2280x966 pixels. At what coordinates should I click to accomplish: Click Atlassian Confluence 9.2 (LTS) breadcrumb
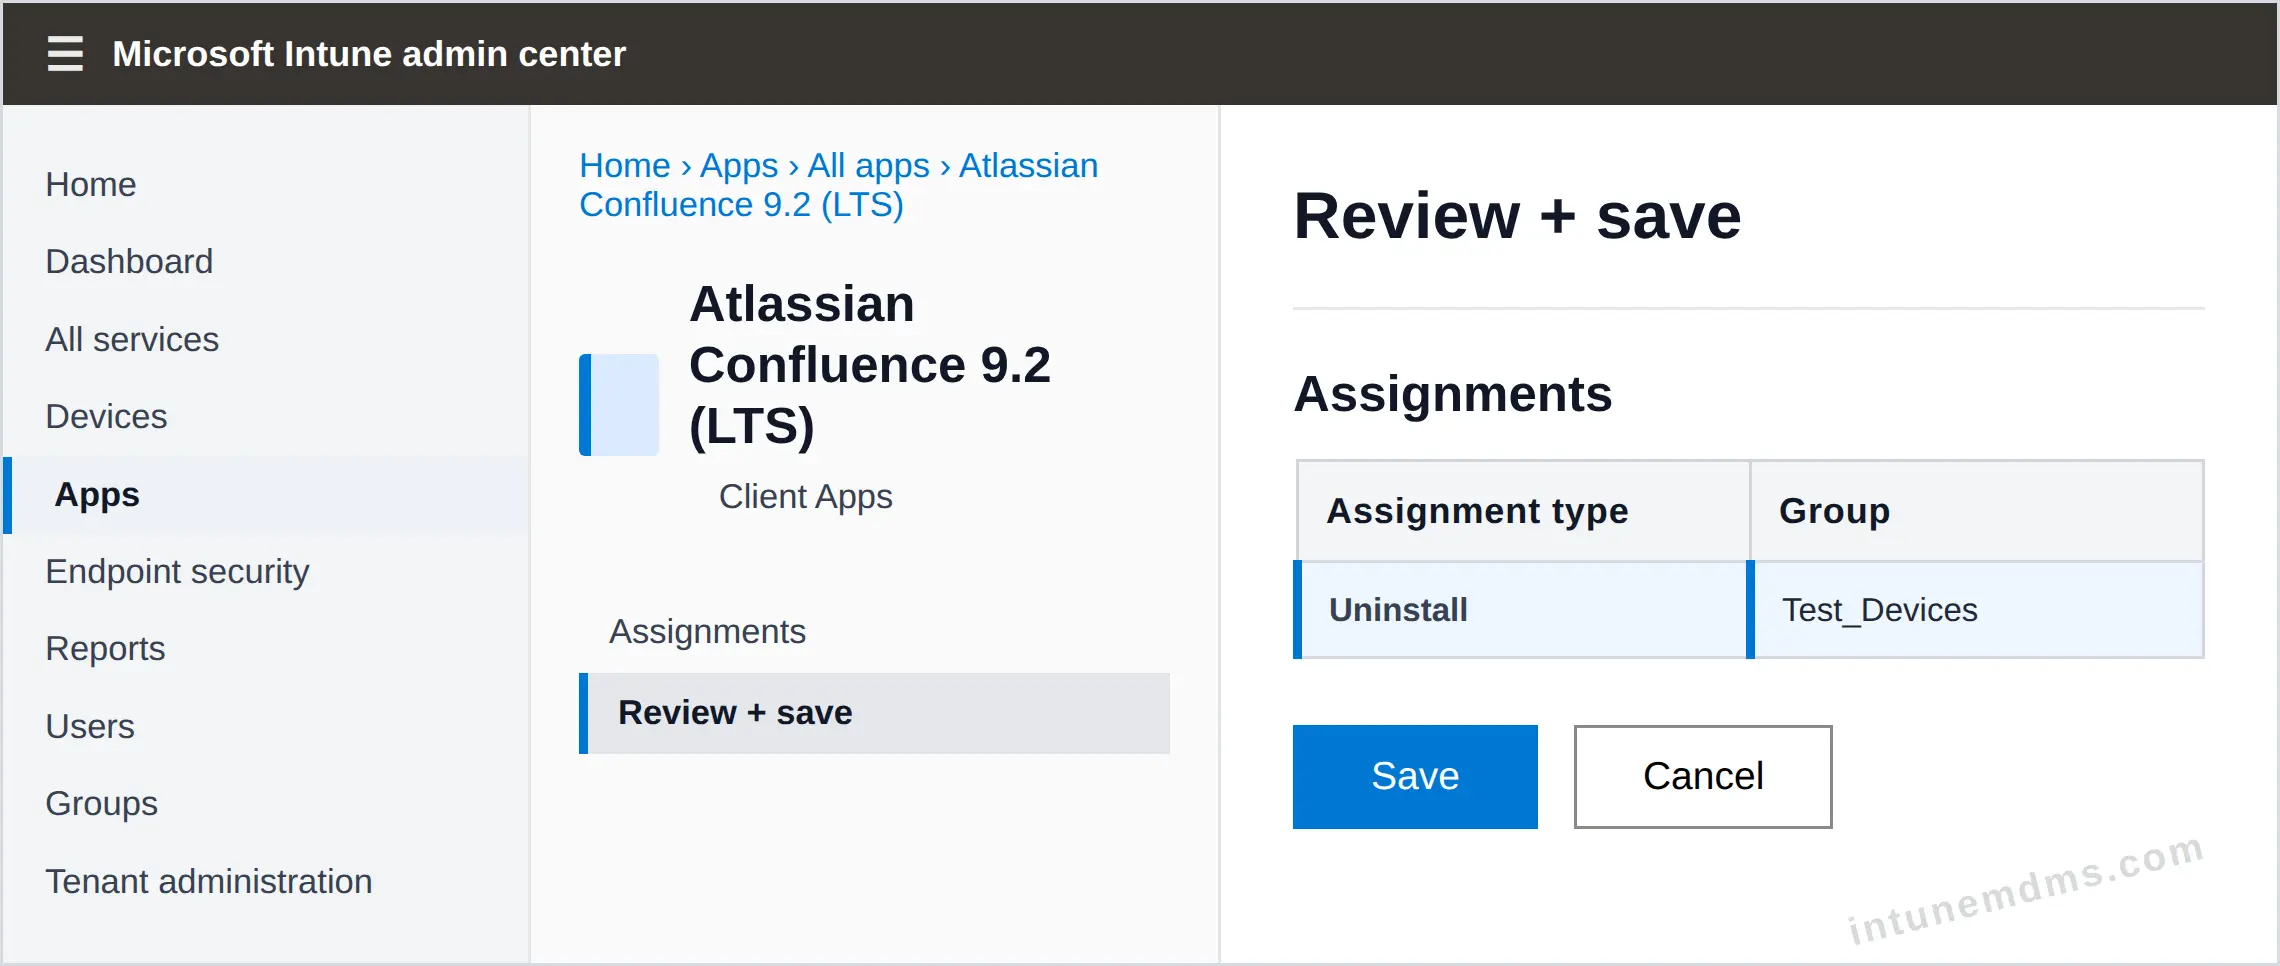(x=838, y=185)
